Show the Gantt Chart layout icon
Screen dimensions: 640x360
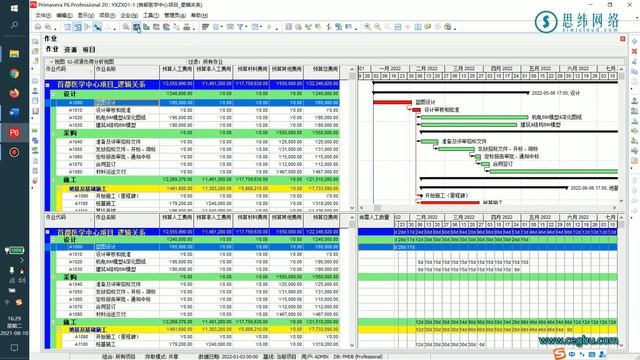pyautogui.click(x=77, y=27)
